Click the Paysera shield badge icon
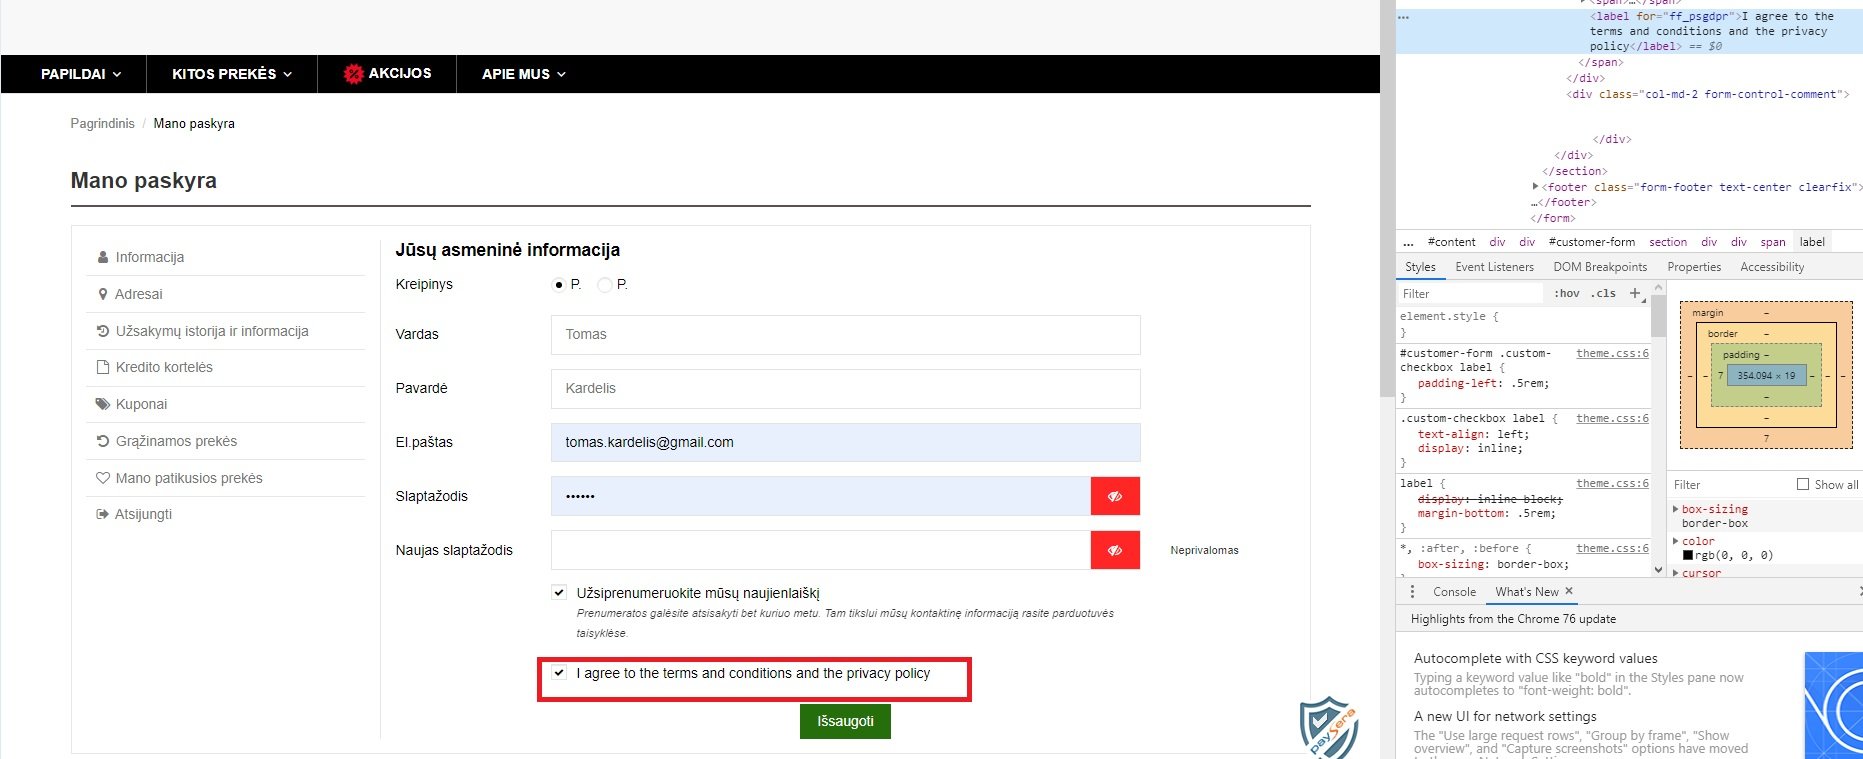Image resolution: width=1863 pixels, height=759 pixels. [1329, 728]
